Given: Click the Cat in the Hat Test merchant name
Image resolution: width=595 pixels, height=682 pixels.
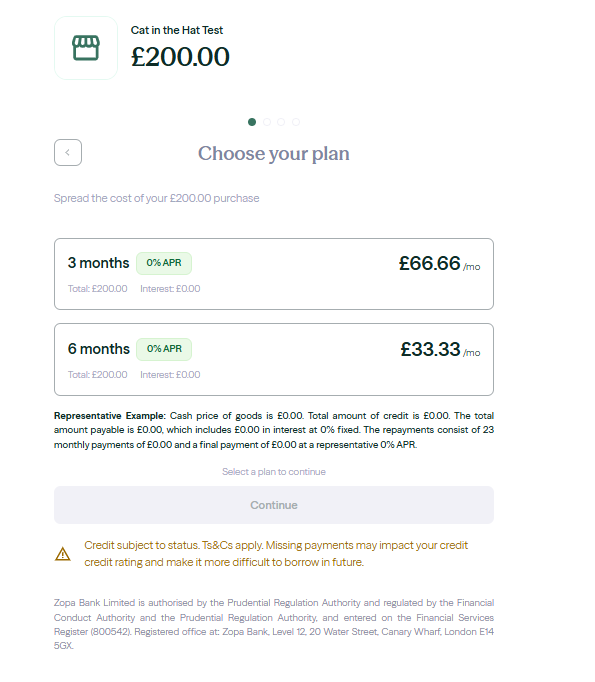Looking at the screenshot, I should [177, 30].
